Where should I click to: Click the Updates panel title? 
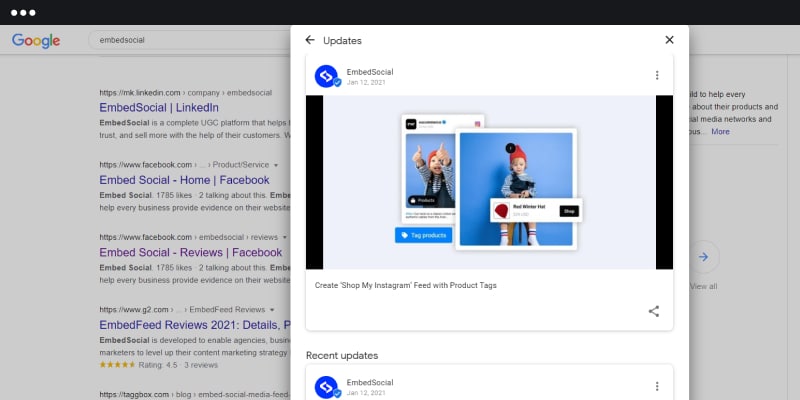coord(342,41)
